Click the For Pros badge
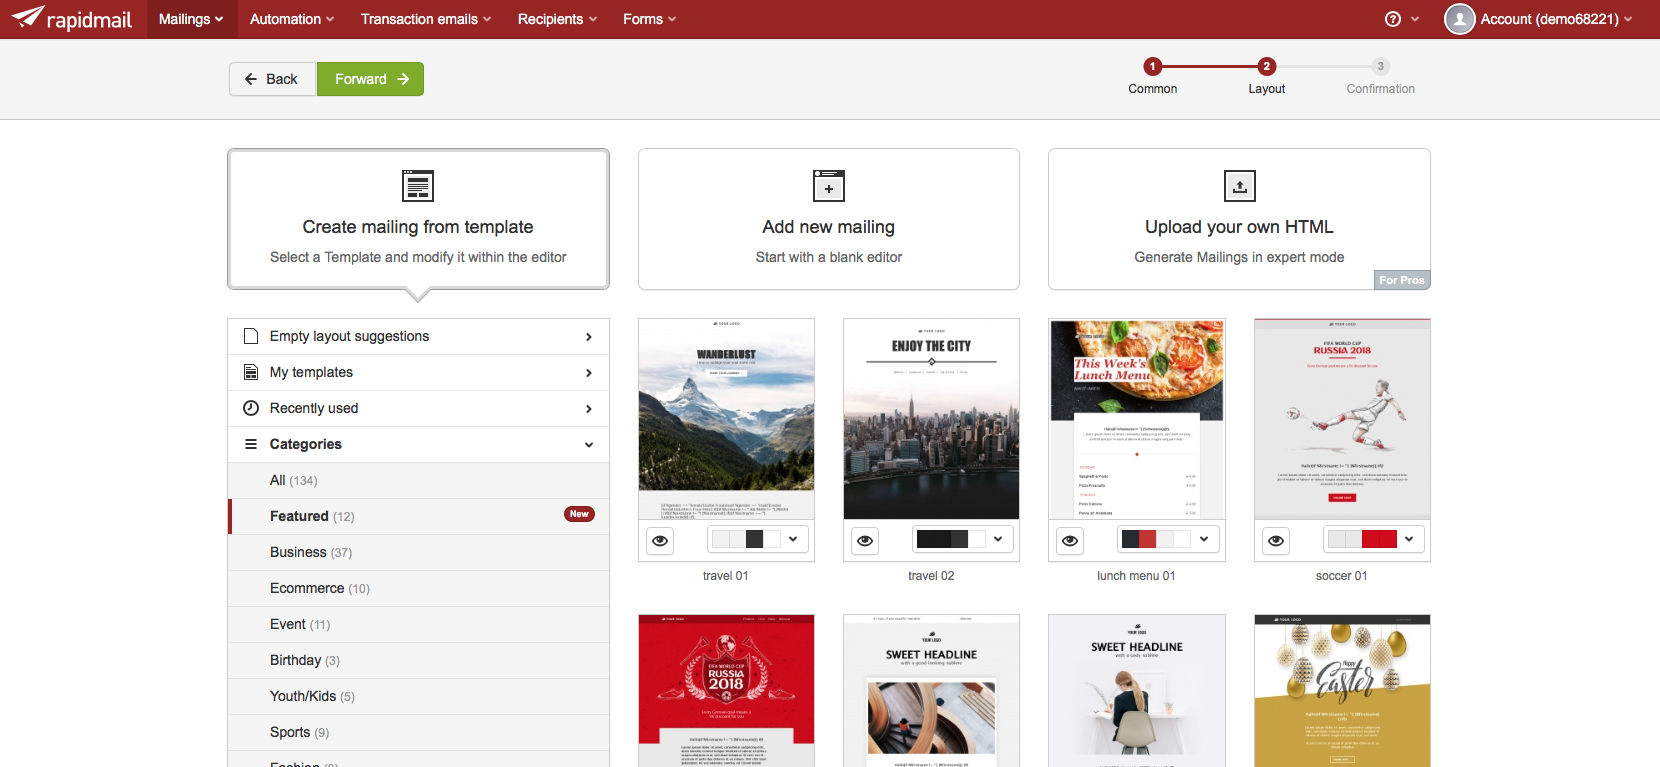The image size is (1660, 767). 1402,280
